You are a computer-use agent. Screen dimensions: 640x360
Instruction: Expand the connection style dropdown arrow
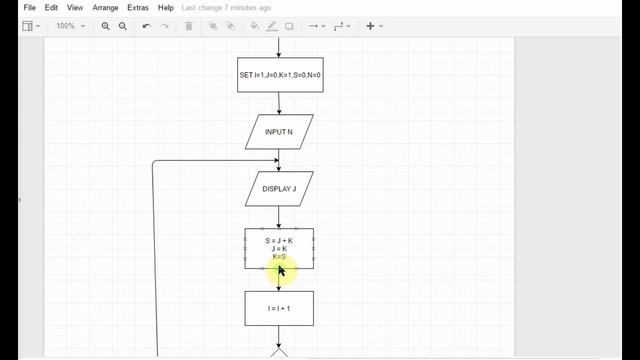[x=324, y=26]
